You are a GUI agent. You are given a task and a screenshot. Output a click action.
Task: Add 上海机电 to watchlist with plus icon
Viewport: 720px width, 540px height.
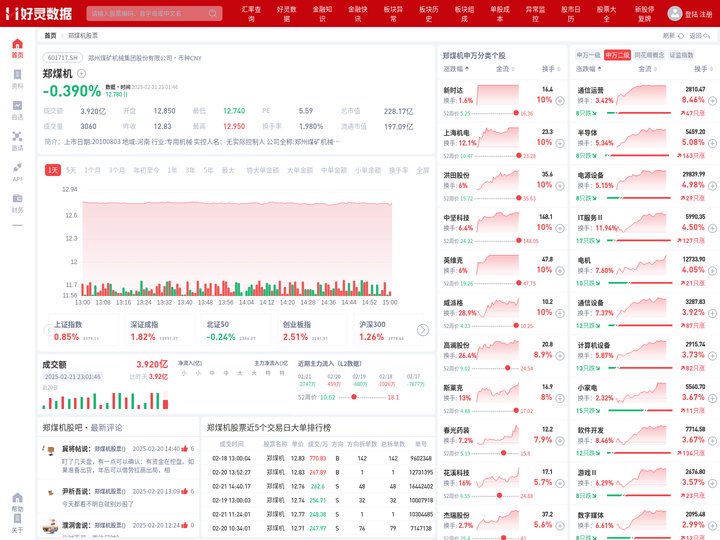560,143
